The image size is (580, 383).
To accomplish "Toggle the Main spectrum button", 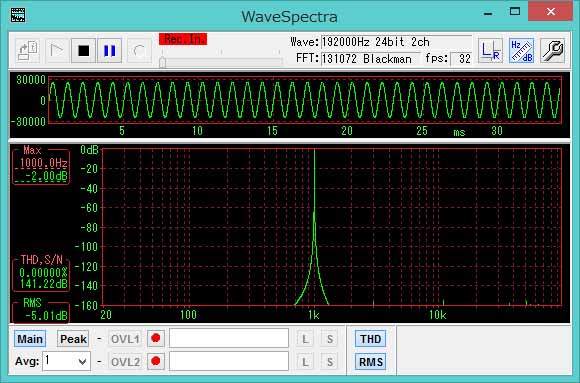I will (x=30, y=339).
